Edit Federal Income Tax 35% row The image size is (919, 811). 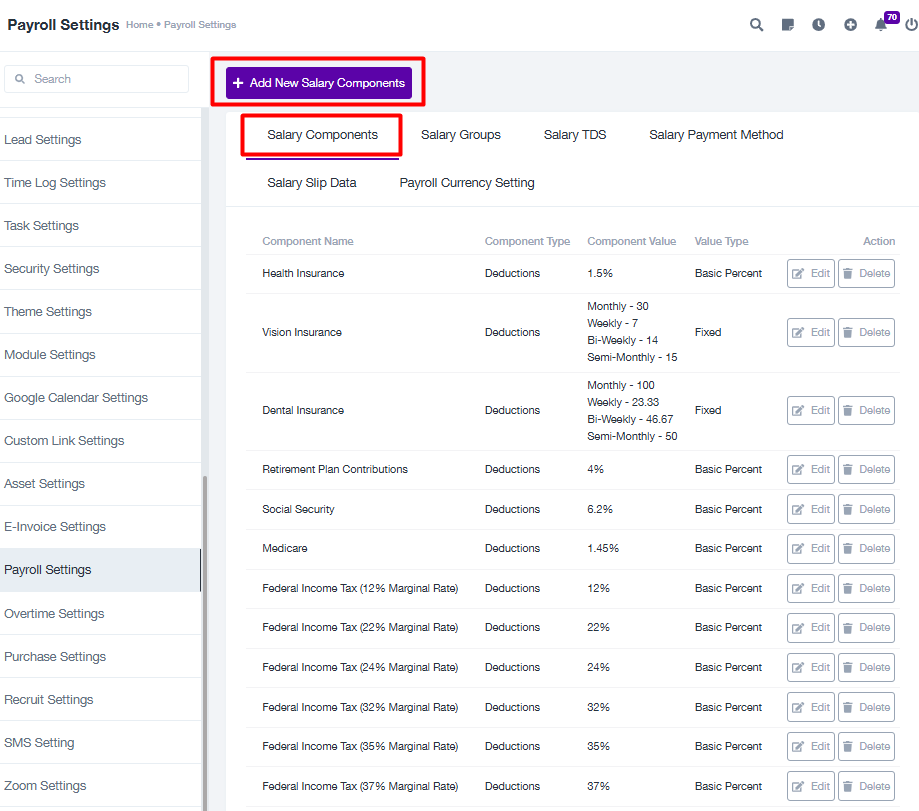click(811, 747)
